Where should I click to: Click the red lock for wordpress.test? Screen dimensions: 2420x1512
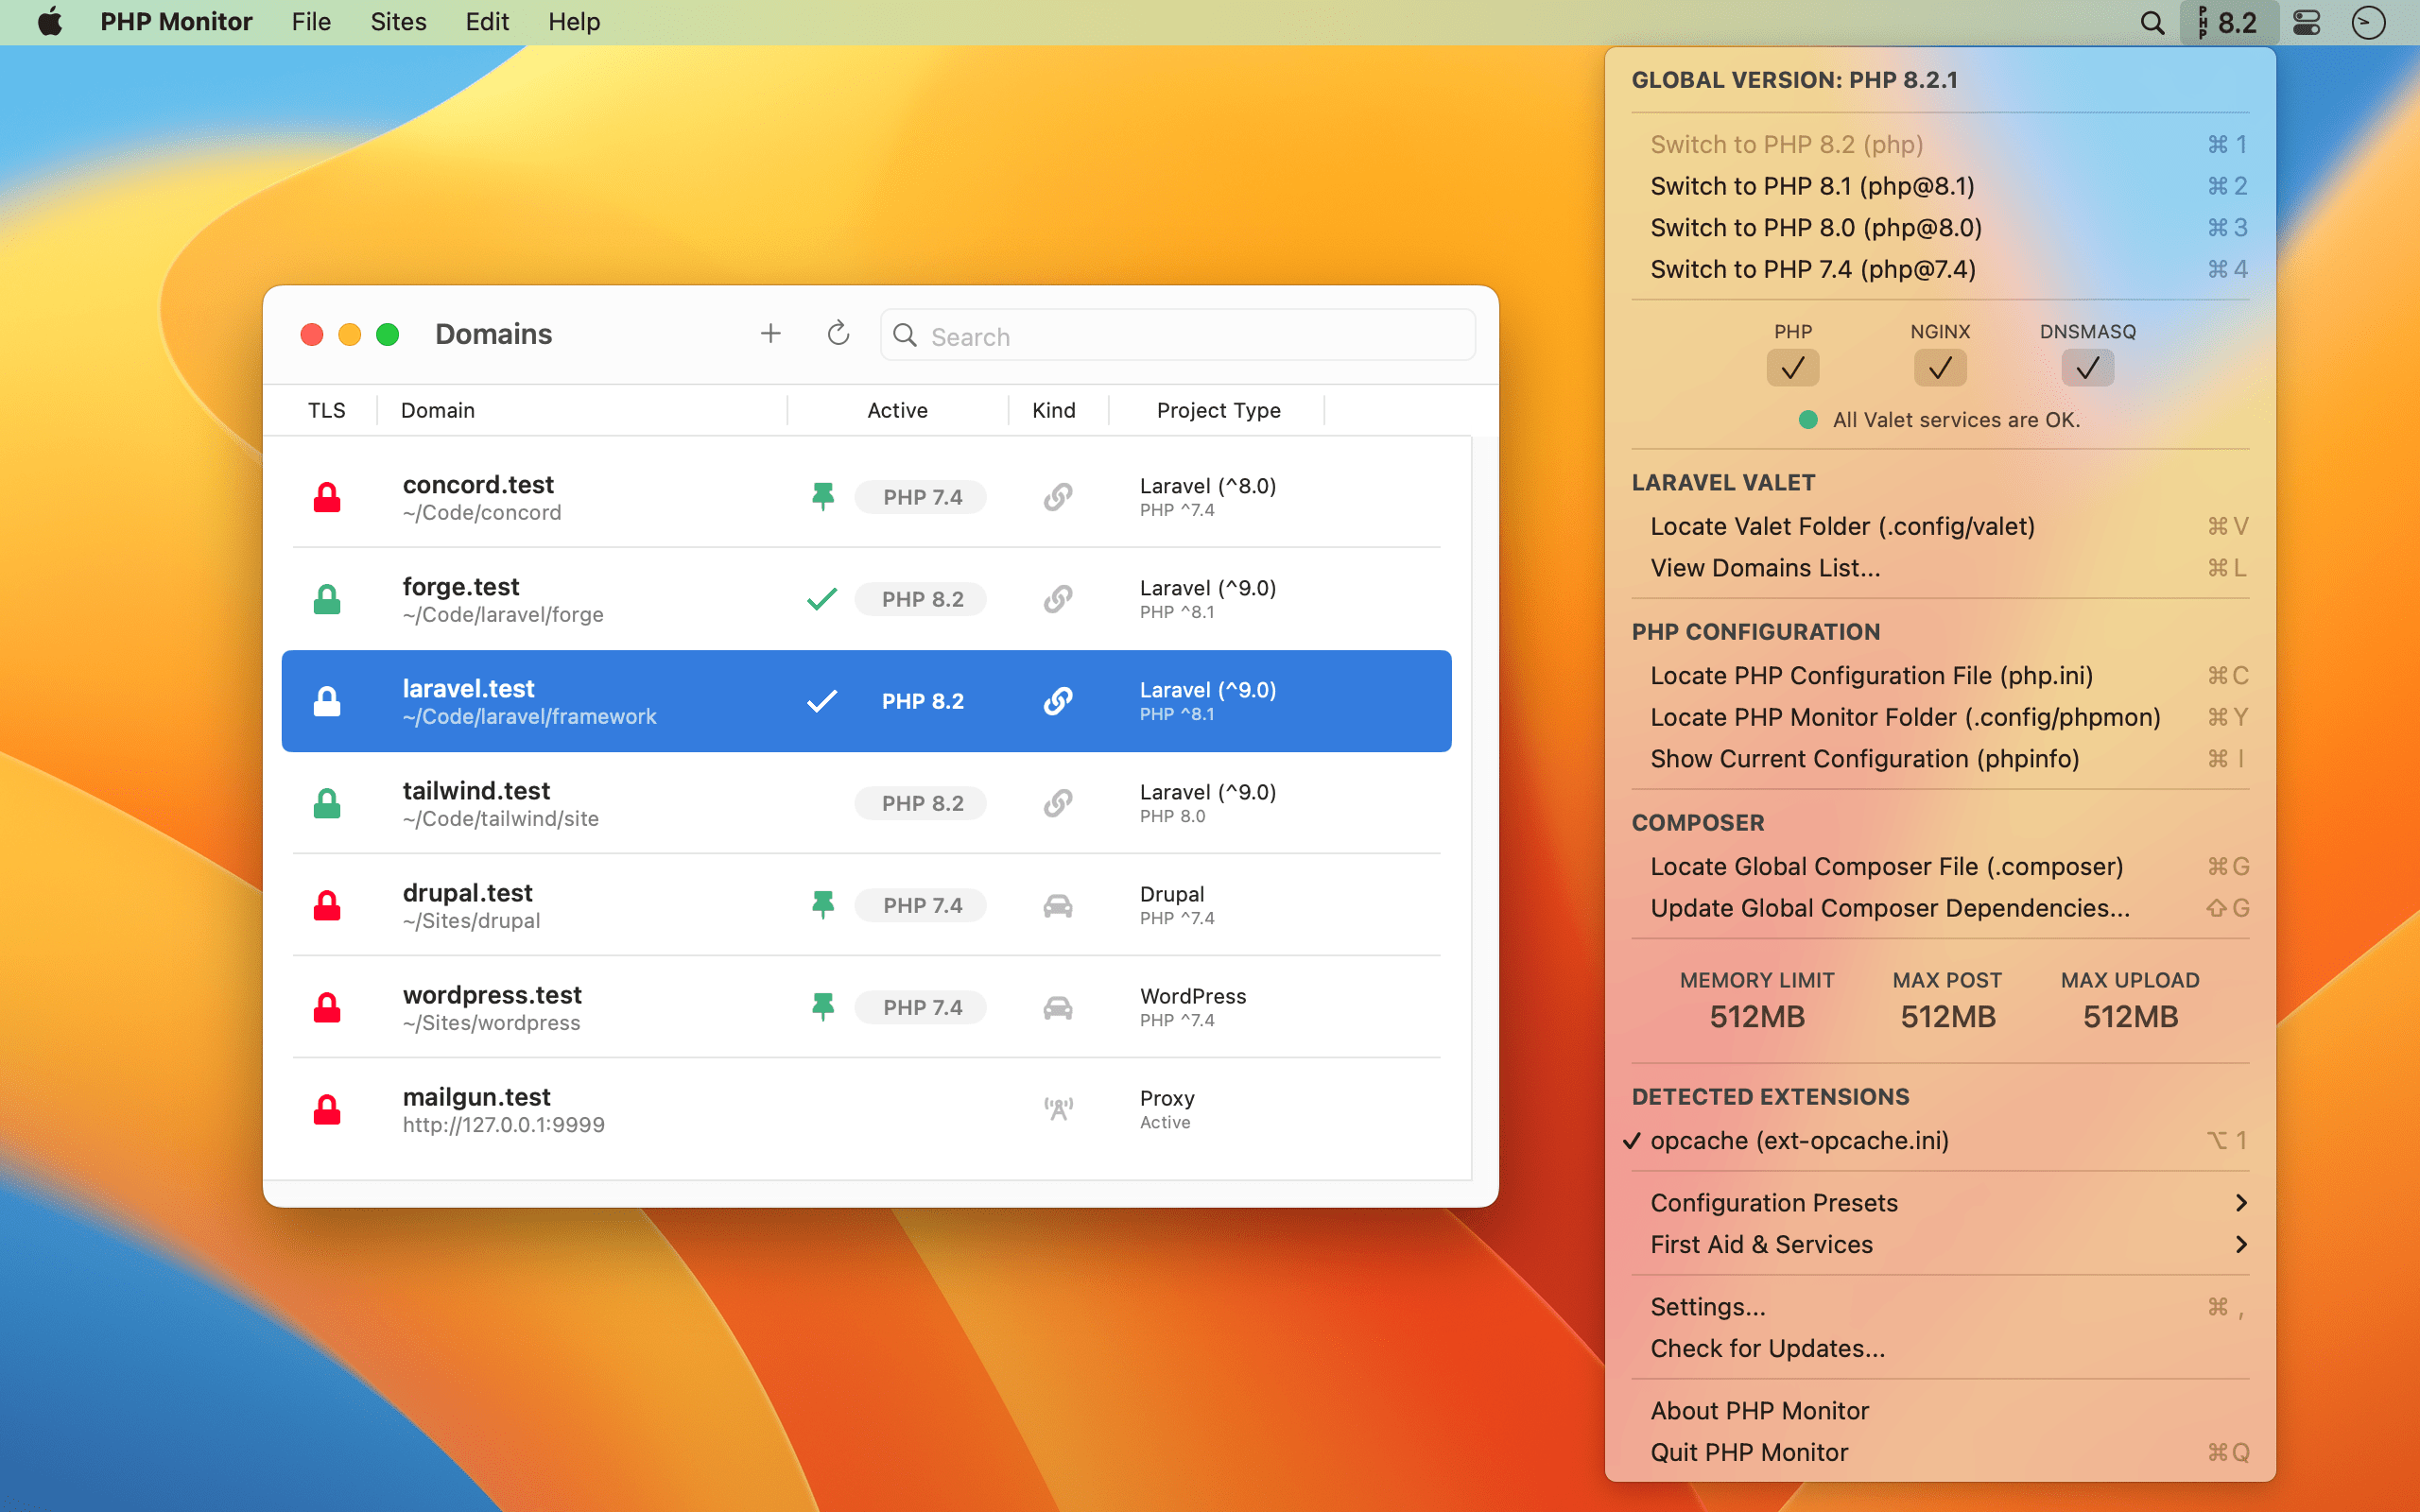click(327, 1007)
